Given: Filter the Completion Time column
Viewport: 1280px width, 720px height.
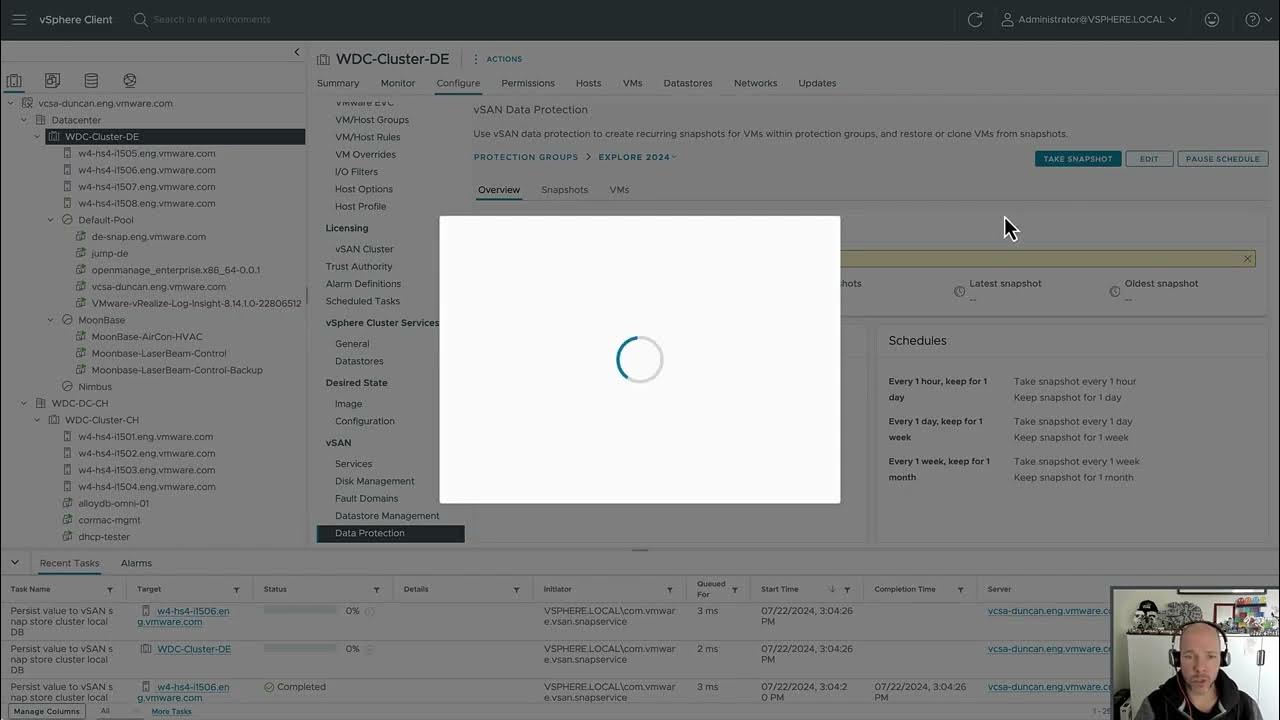Looking at the screenshot, I should pos(960,590).
